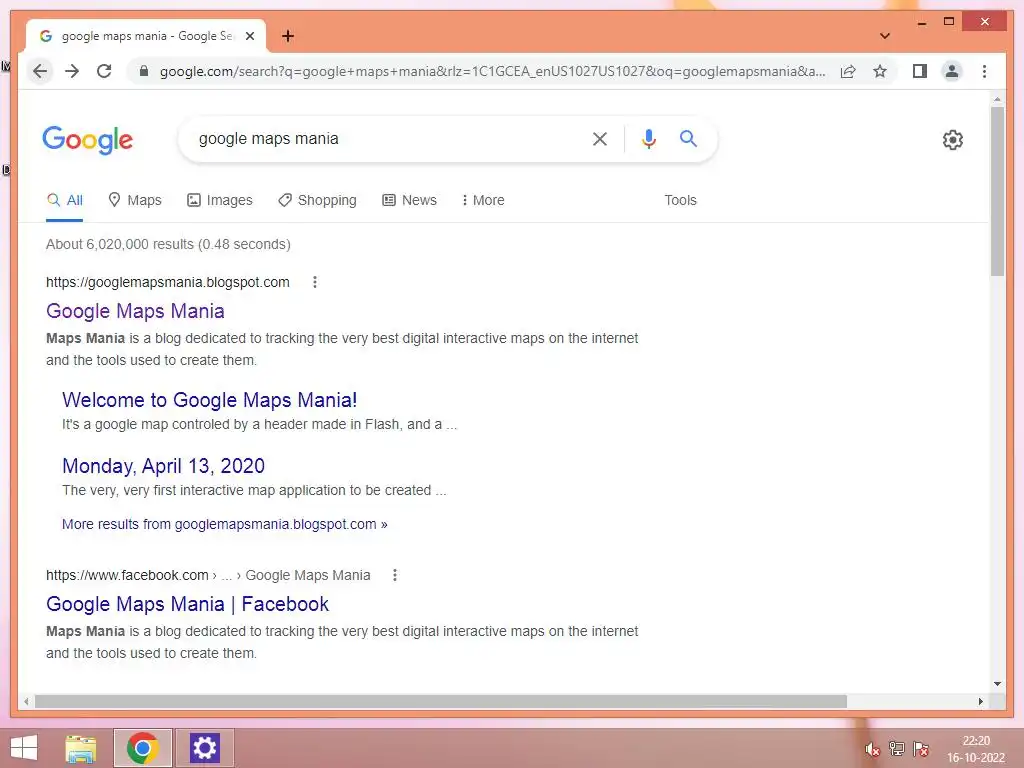The height and width of the screenshot is (768, 1024).
Task: View site info via the padlock icon
Action: point(144,71)
